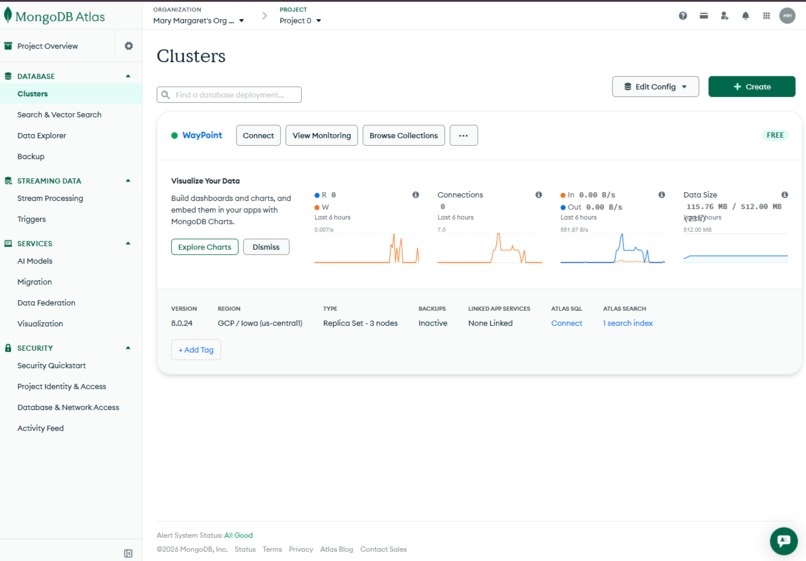This screenshot has height=561, width=806.
Task: Open the Edit Config dropdown
Action: 655,87
